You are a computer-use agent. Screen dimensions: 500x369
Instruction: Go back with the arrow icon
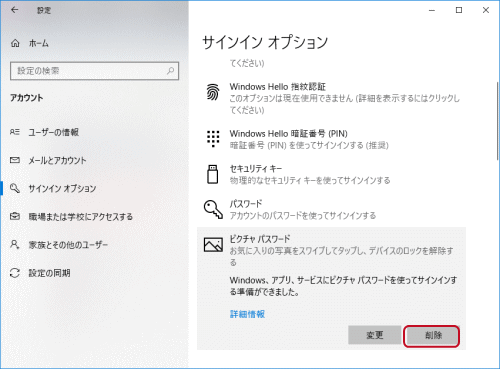[x=14, y=10]
